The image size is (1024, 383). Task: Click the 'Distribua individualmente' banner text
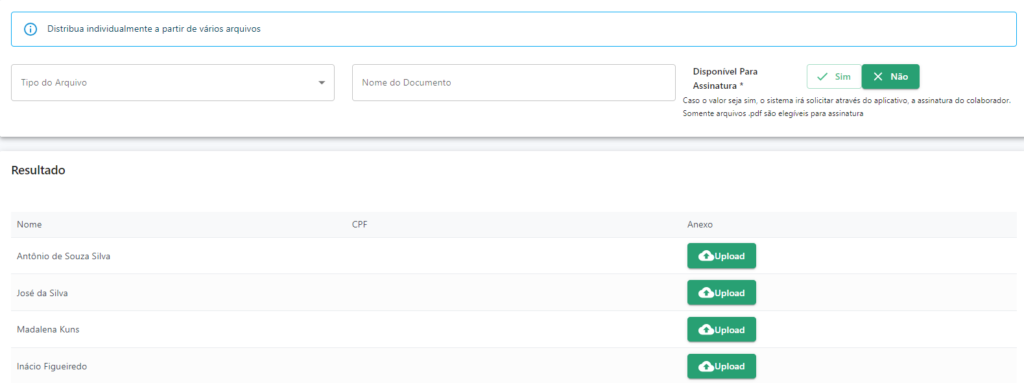pos(154,29)
